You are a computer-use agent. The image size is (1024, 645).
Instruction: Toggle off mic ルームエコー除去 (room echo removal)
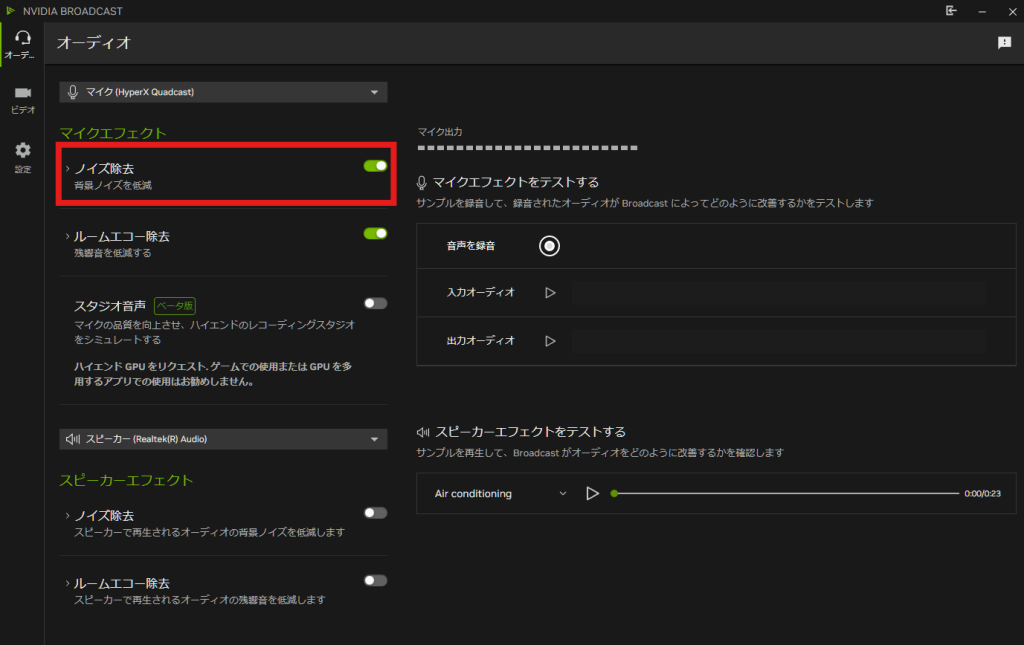point(376,233)
